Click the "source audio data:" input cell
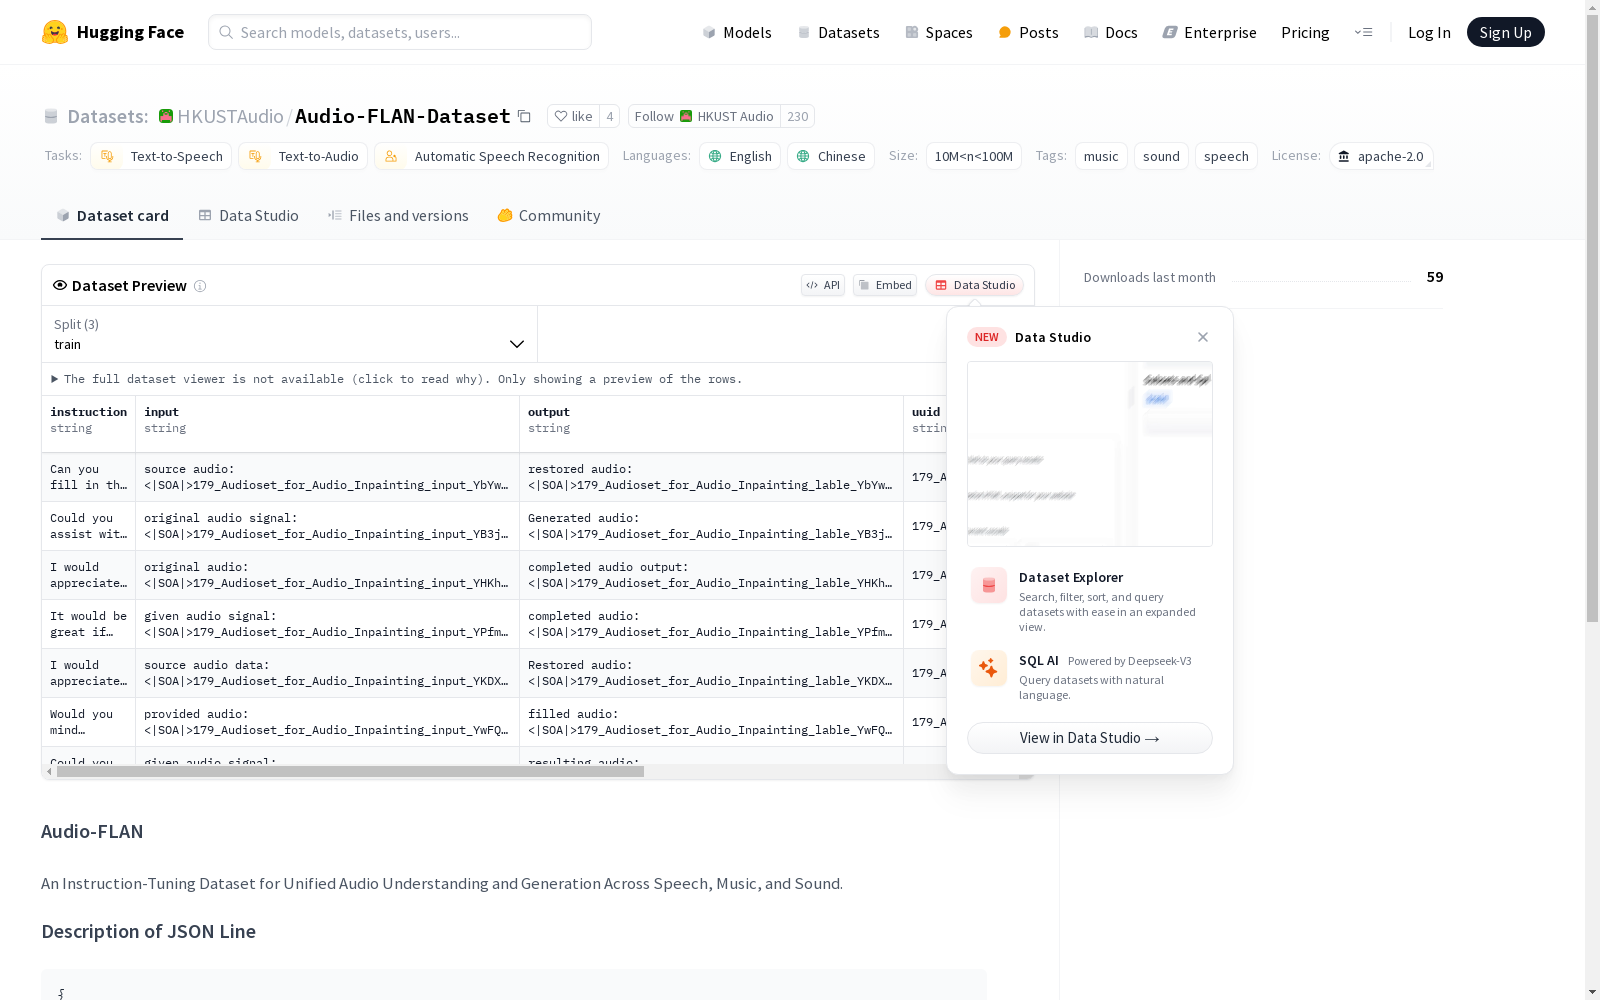Viewport: 1600px width, 1000px height. (x=328, y=673)
